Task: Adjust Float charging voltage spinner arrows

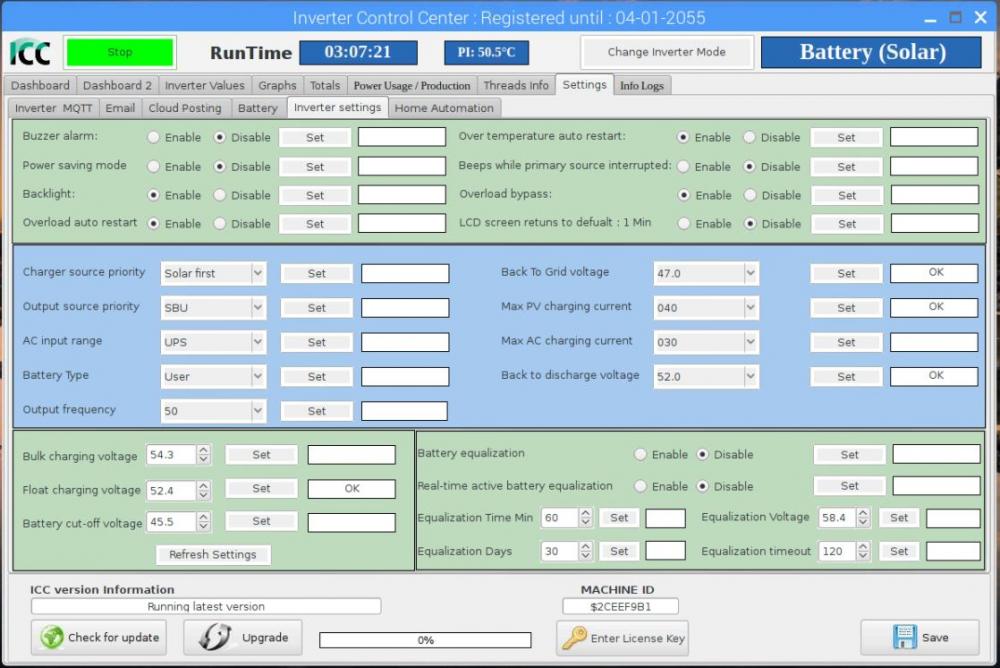Action: (203, 490)
